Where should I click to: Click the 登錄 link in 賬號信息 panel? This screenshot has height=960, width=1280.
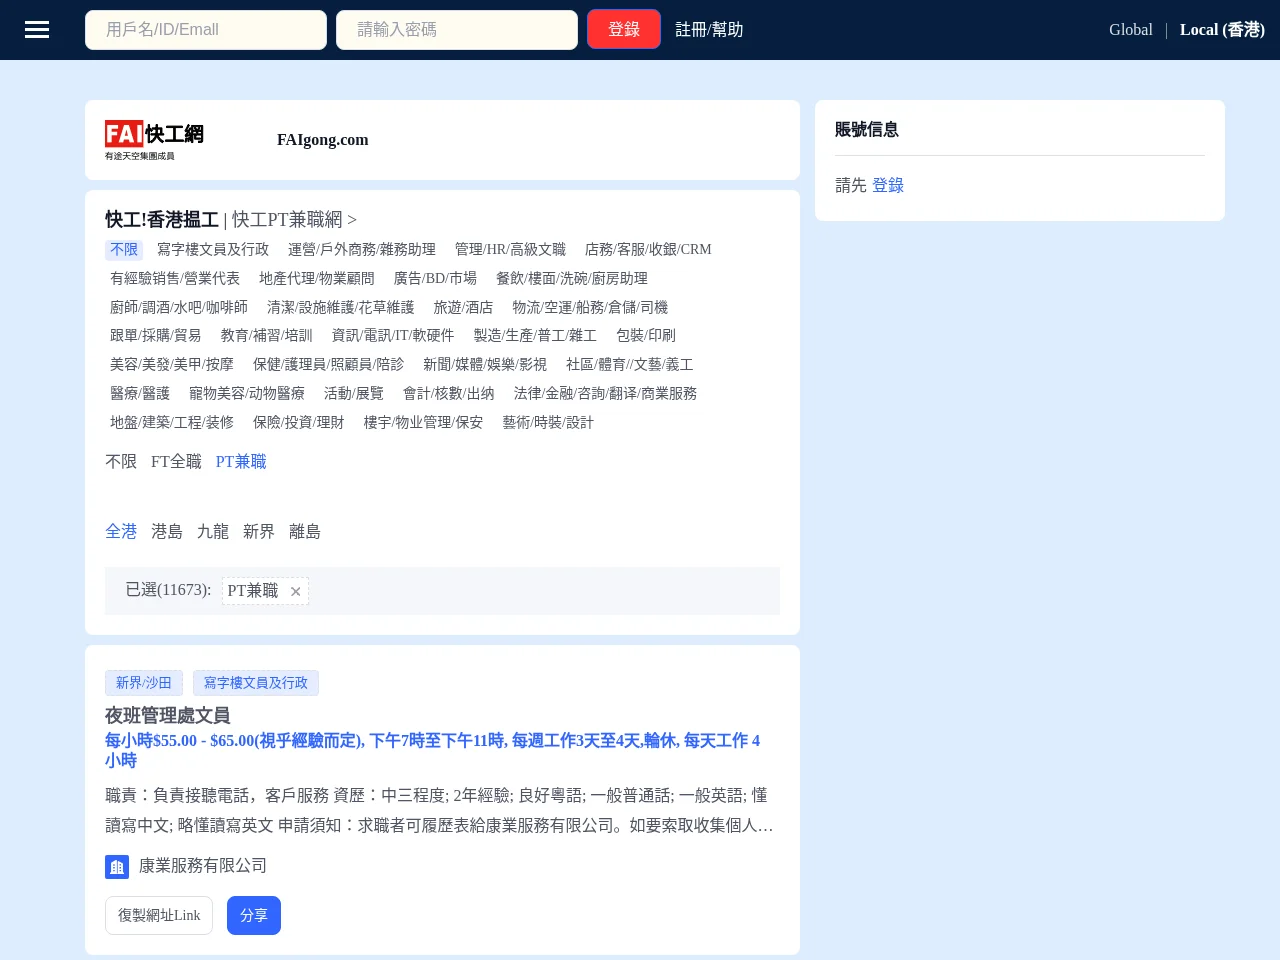click(888, 185)
